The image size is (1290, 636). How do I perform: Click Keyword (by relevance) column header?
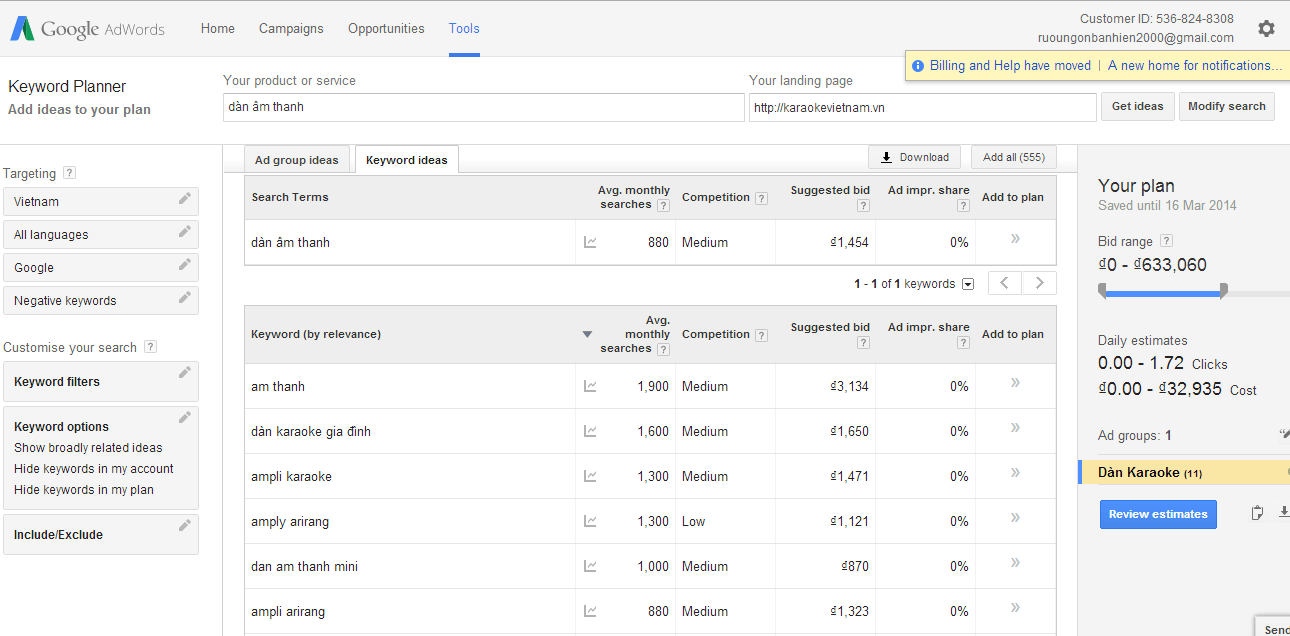click(316, 334)
